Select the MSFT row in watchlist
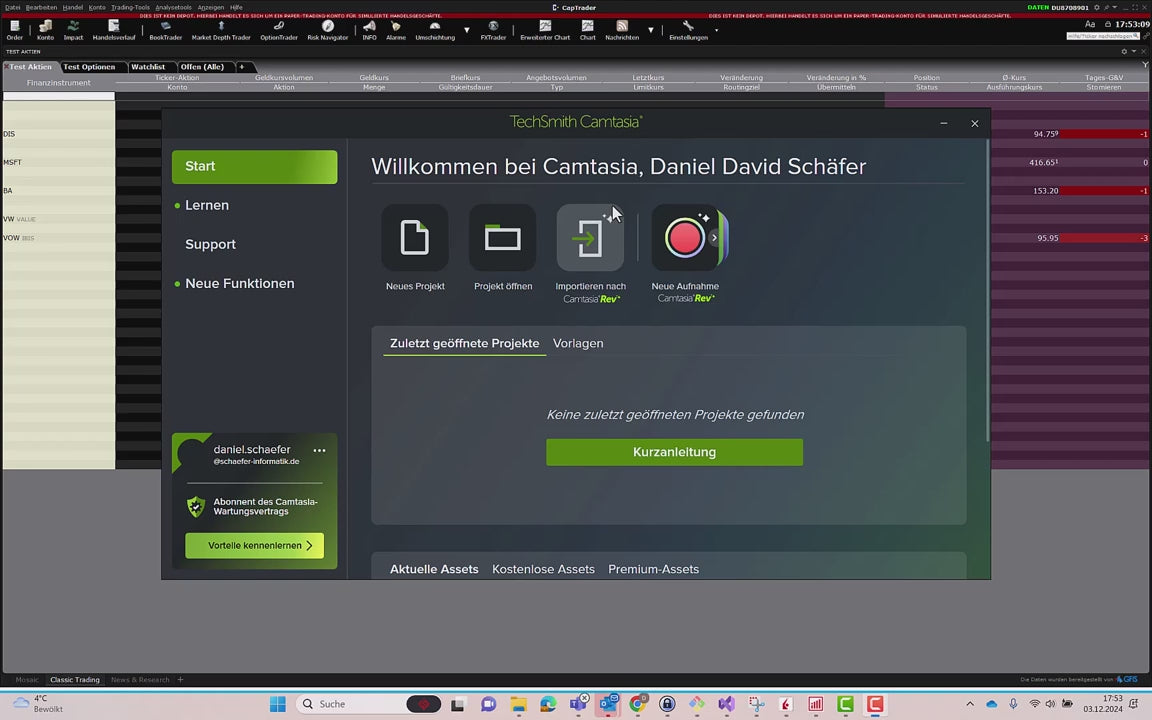The width and height of the screenshot is (1152, 720). click(x=59, y=162)
